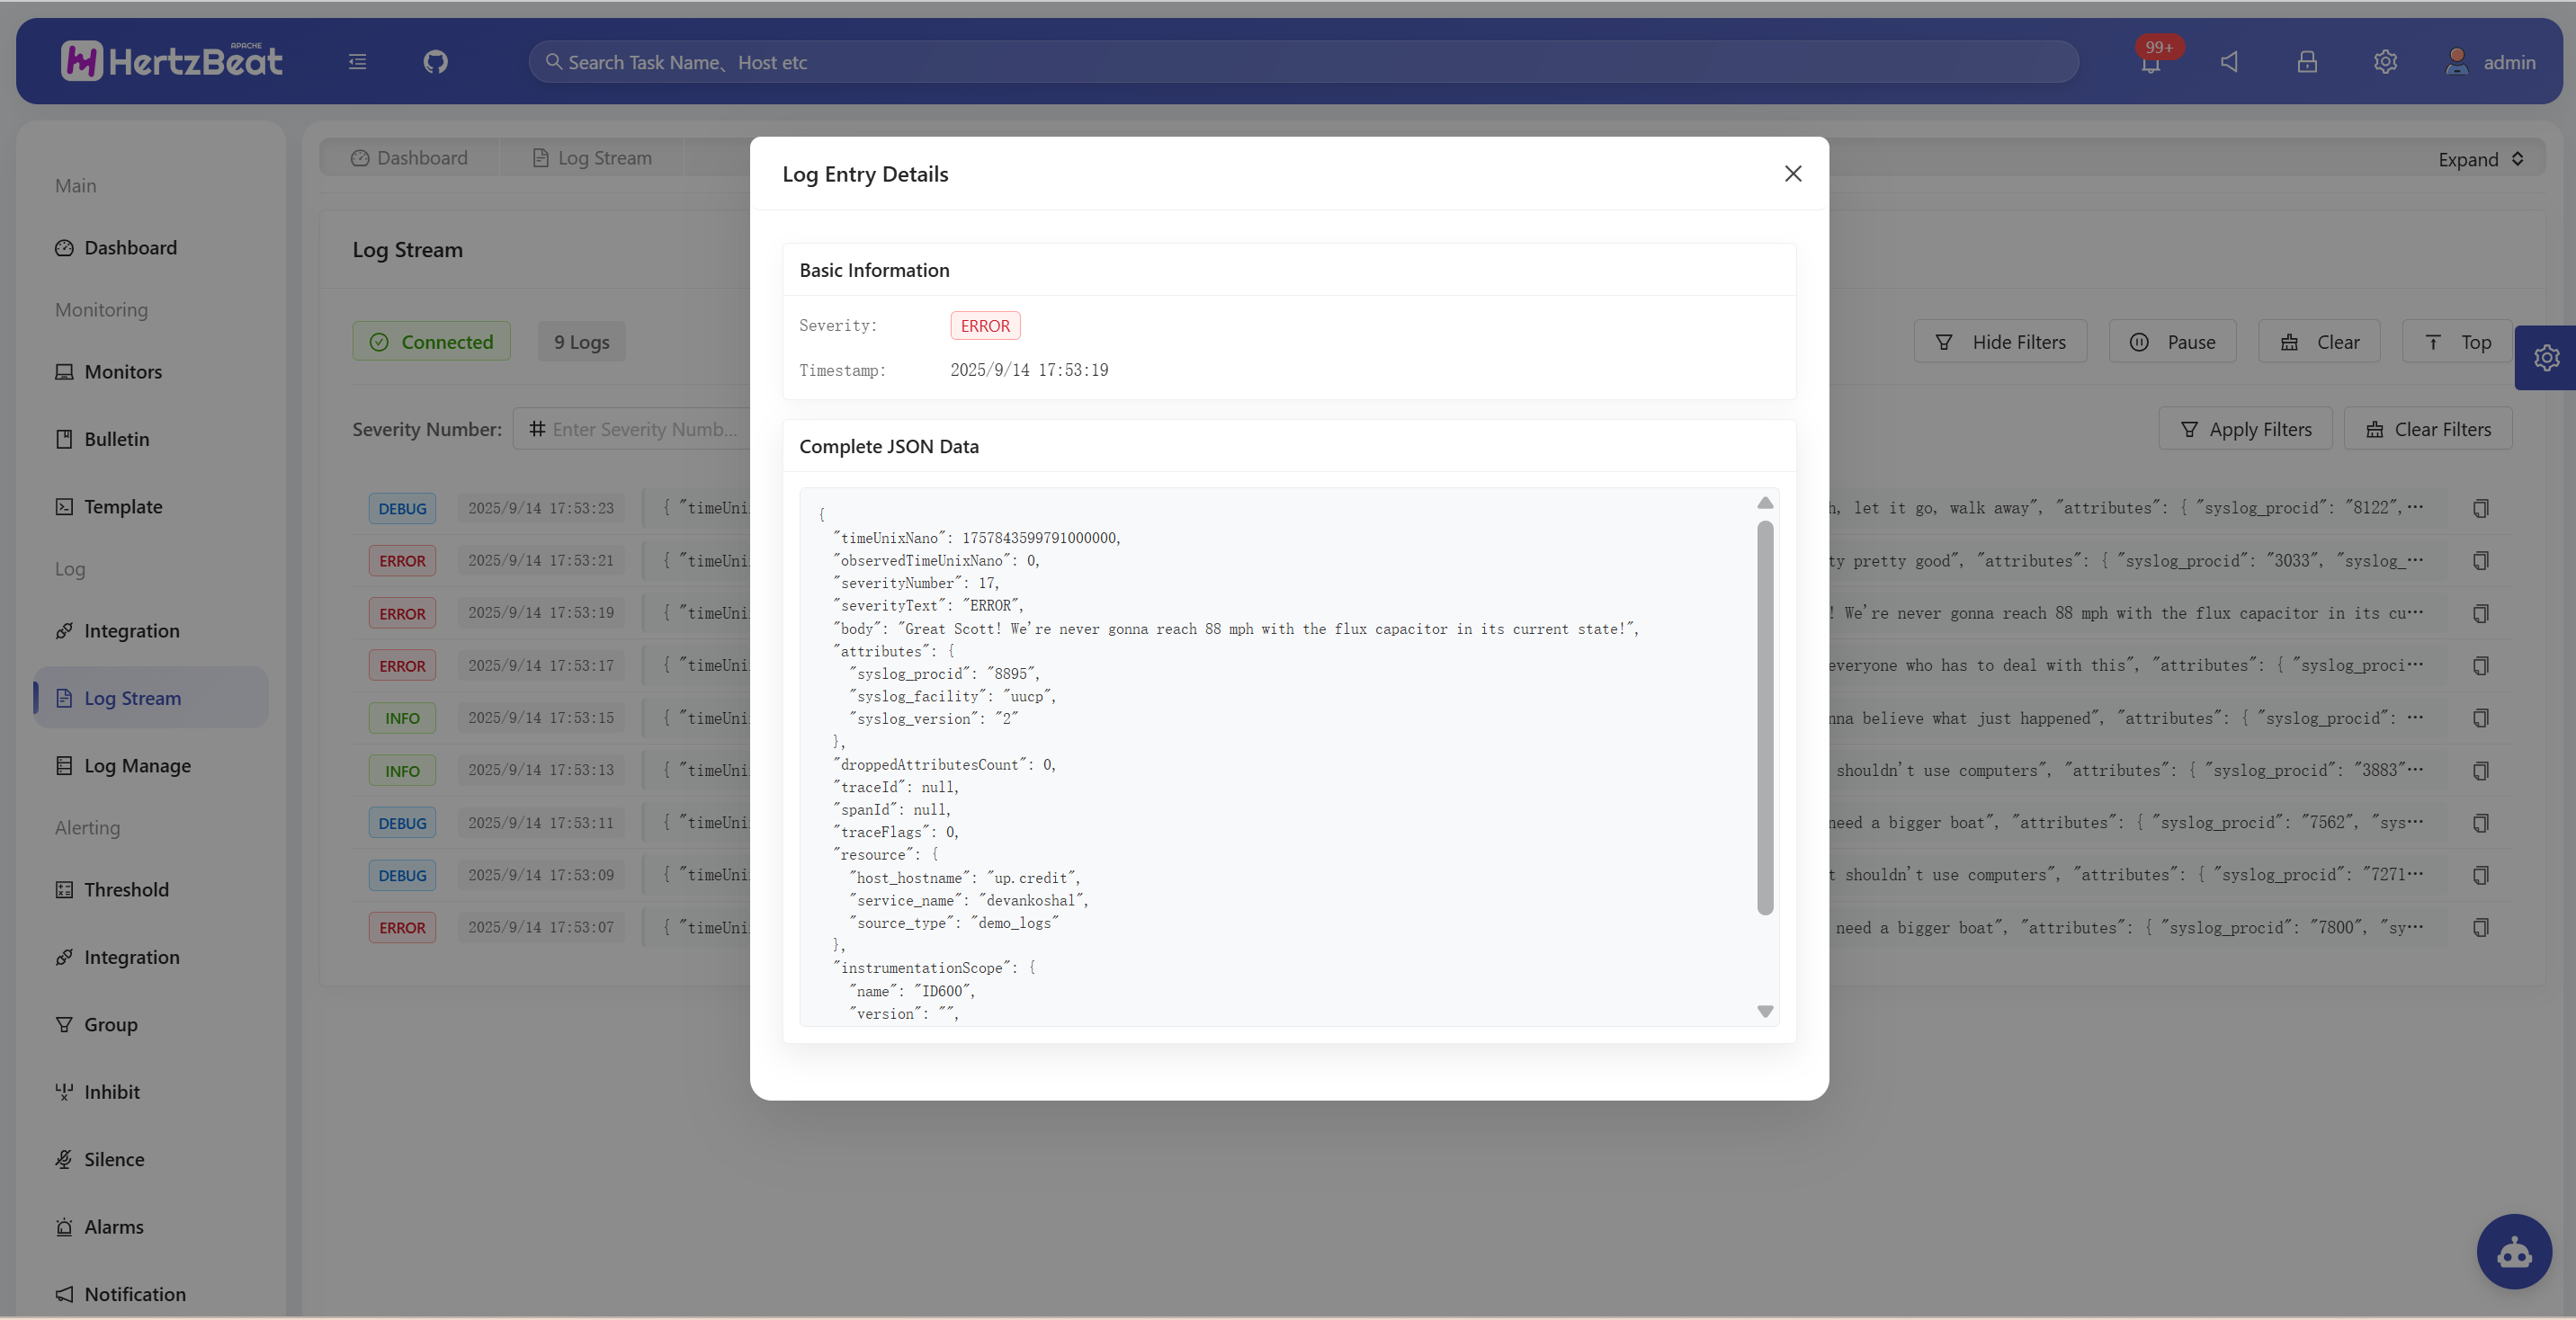Click the Clear Filters button

pyautogui.click(x=2428, y=429)
